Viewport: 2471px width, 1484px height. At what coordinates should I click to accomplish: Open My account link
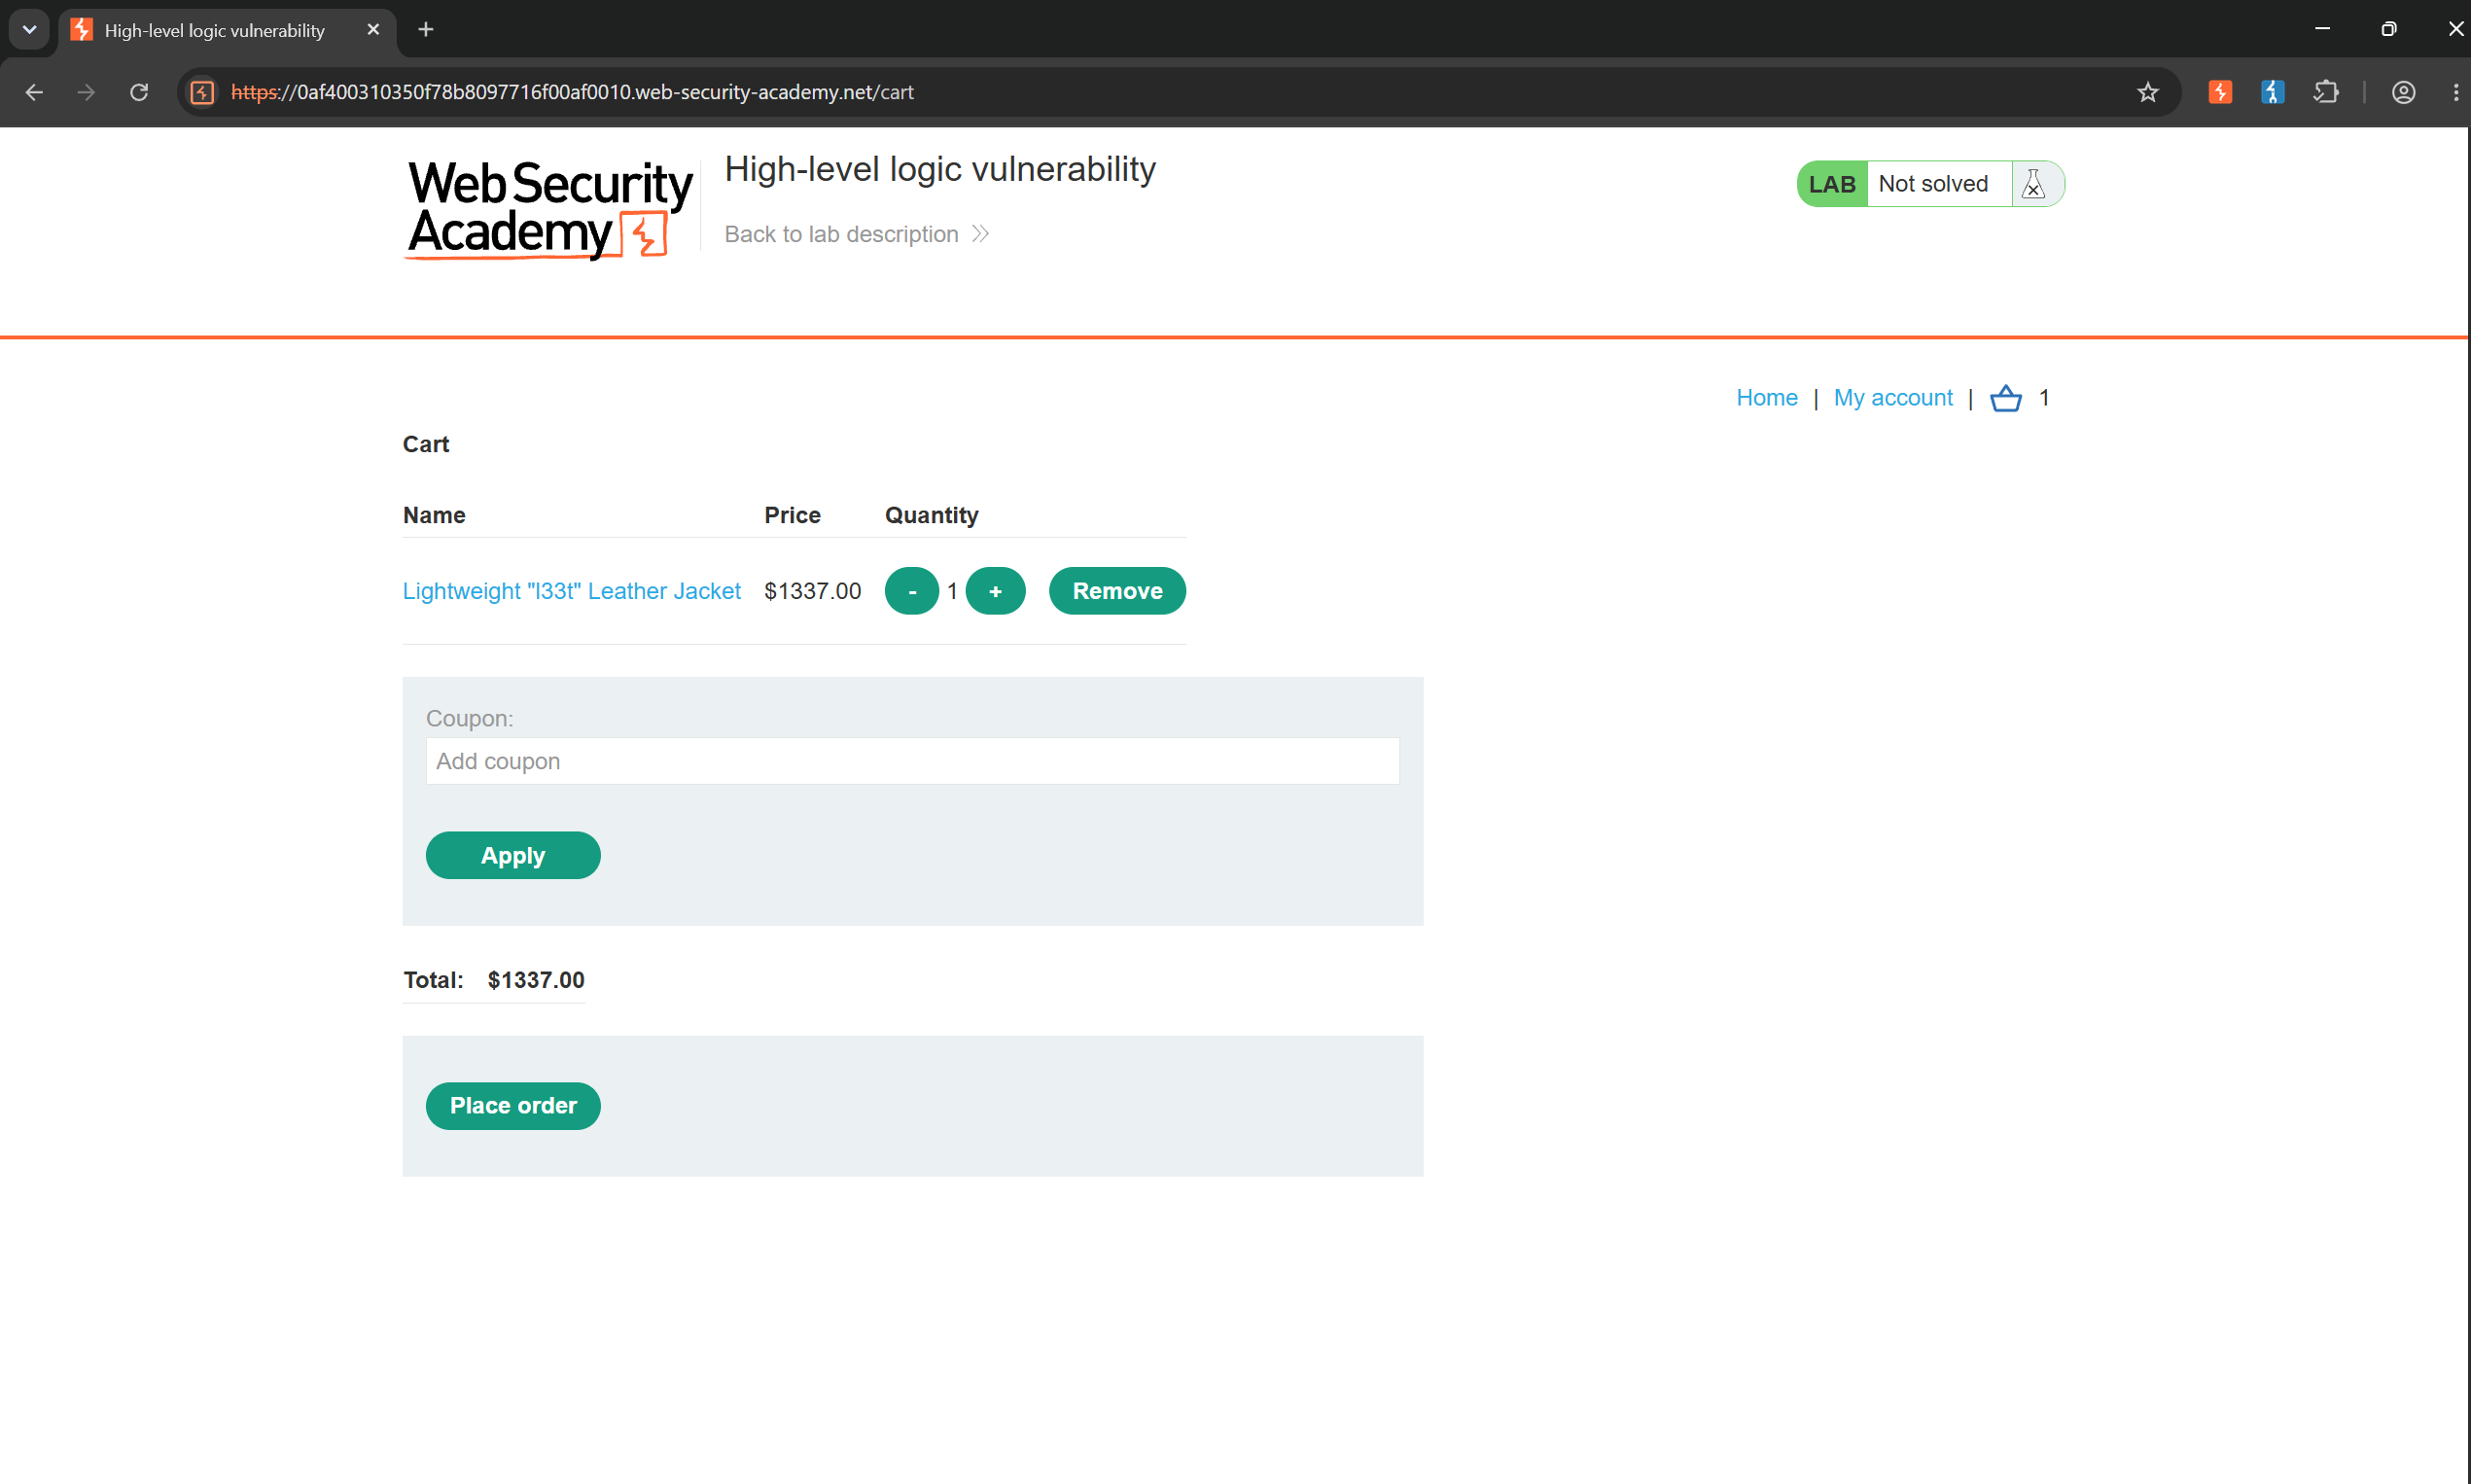coord(1892,398)
